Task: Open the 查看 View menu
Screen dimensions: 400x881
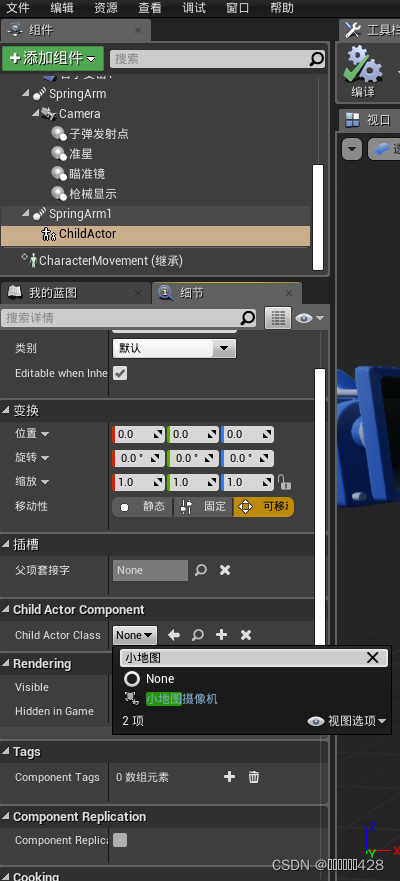Action: (x=149, y=8)
